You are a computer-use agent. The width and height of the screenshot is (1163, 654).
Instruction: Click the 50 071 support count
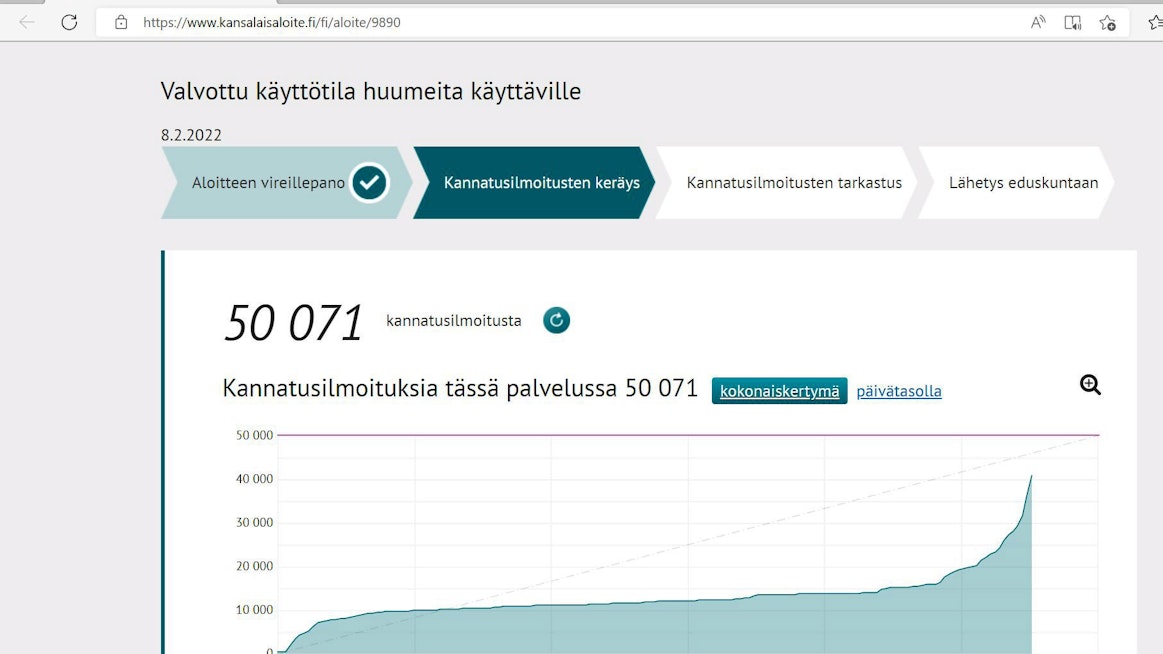[294, 323]
